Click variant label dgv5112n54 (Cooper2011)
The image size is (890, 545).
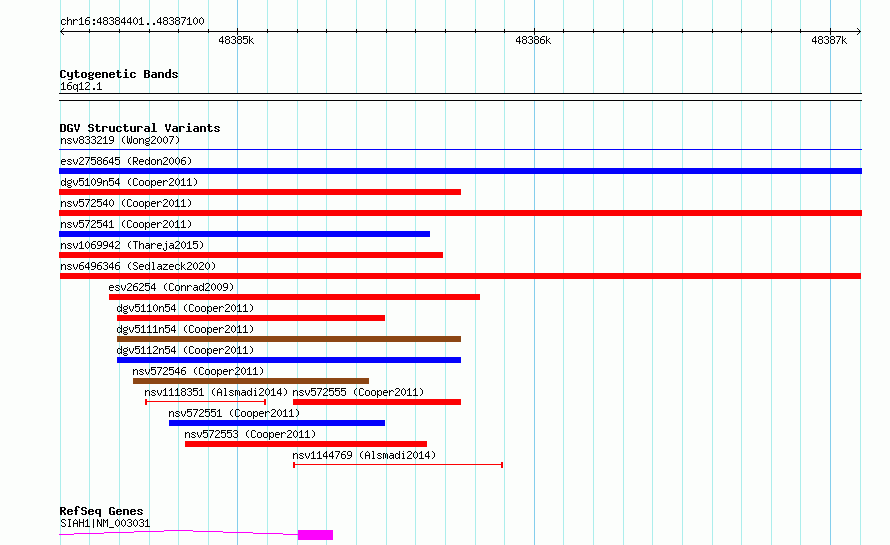(x=185, y=350)
